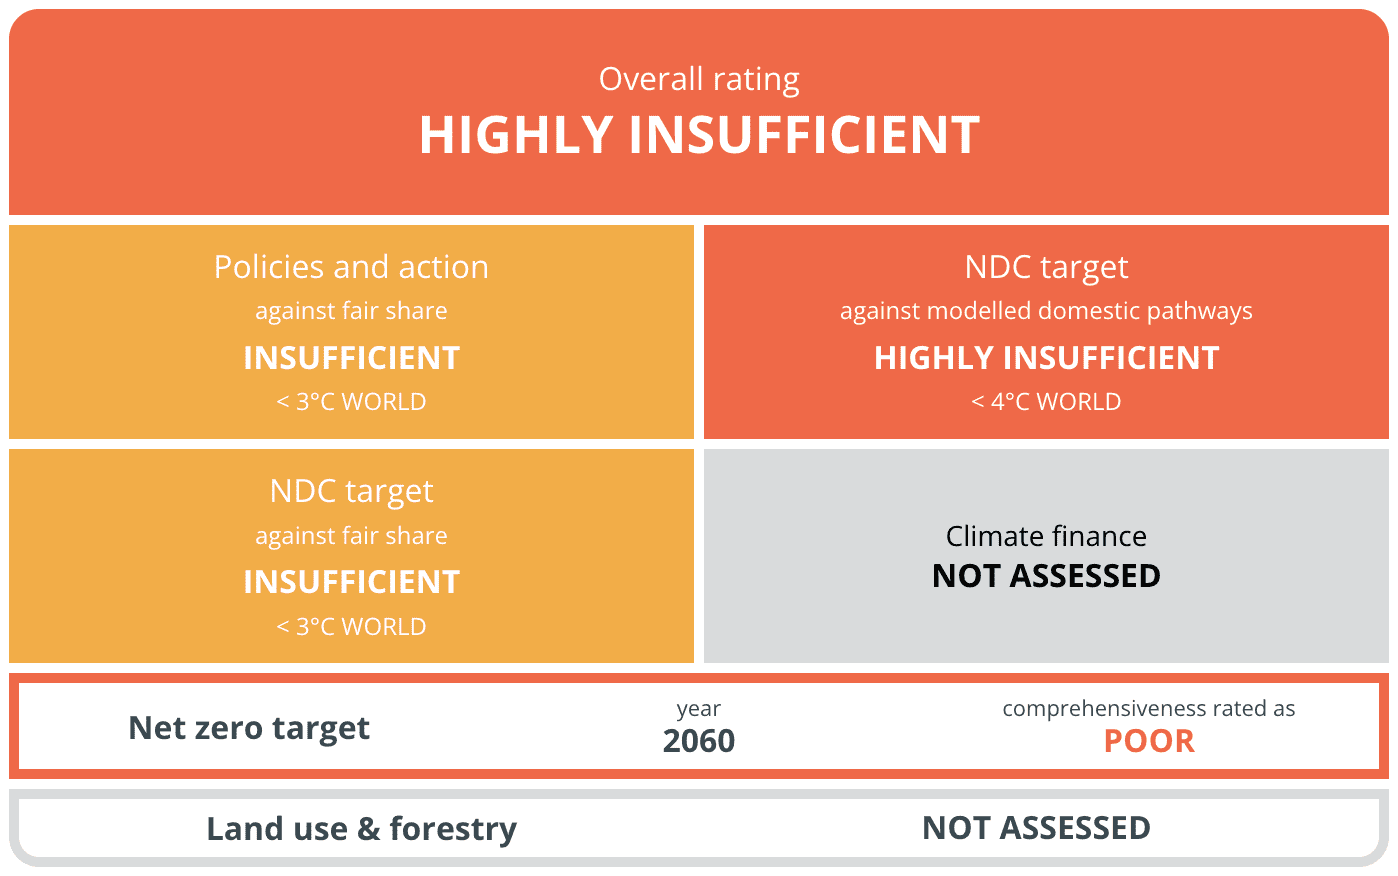Click the 'against modelled domestic pathways' subtitle
Image resolution: width=1398 pixels, height=876 pixels.
(1046, 311)
